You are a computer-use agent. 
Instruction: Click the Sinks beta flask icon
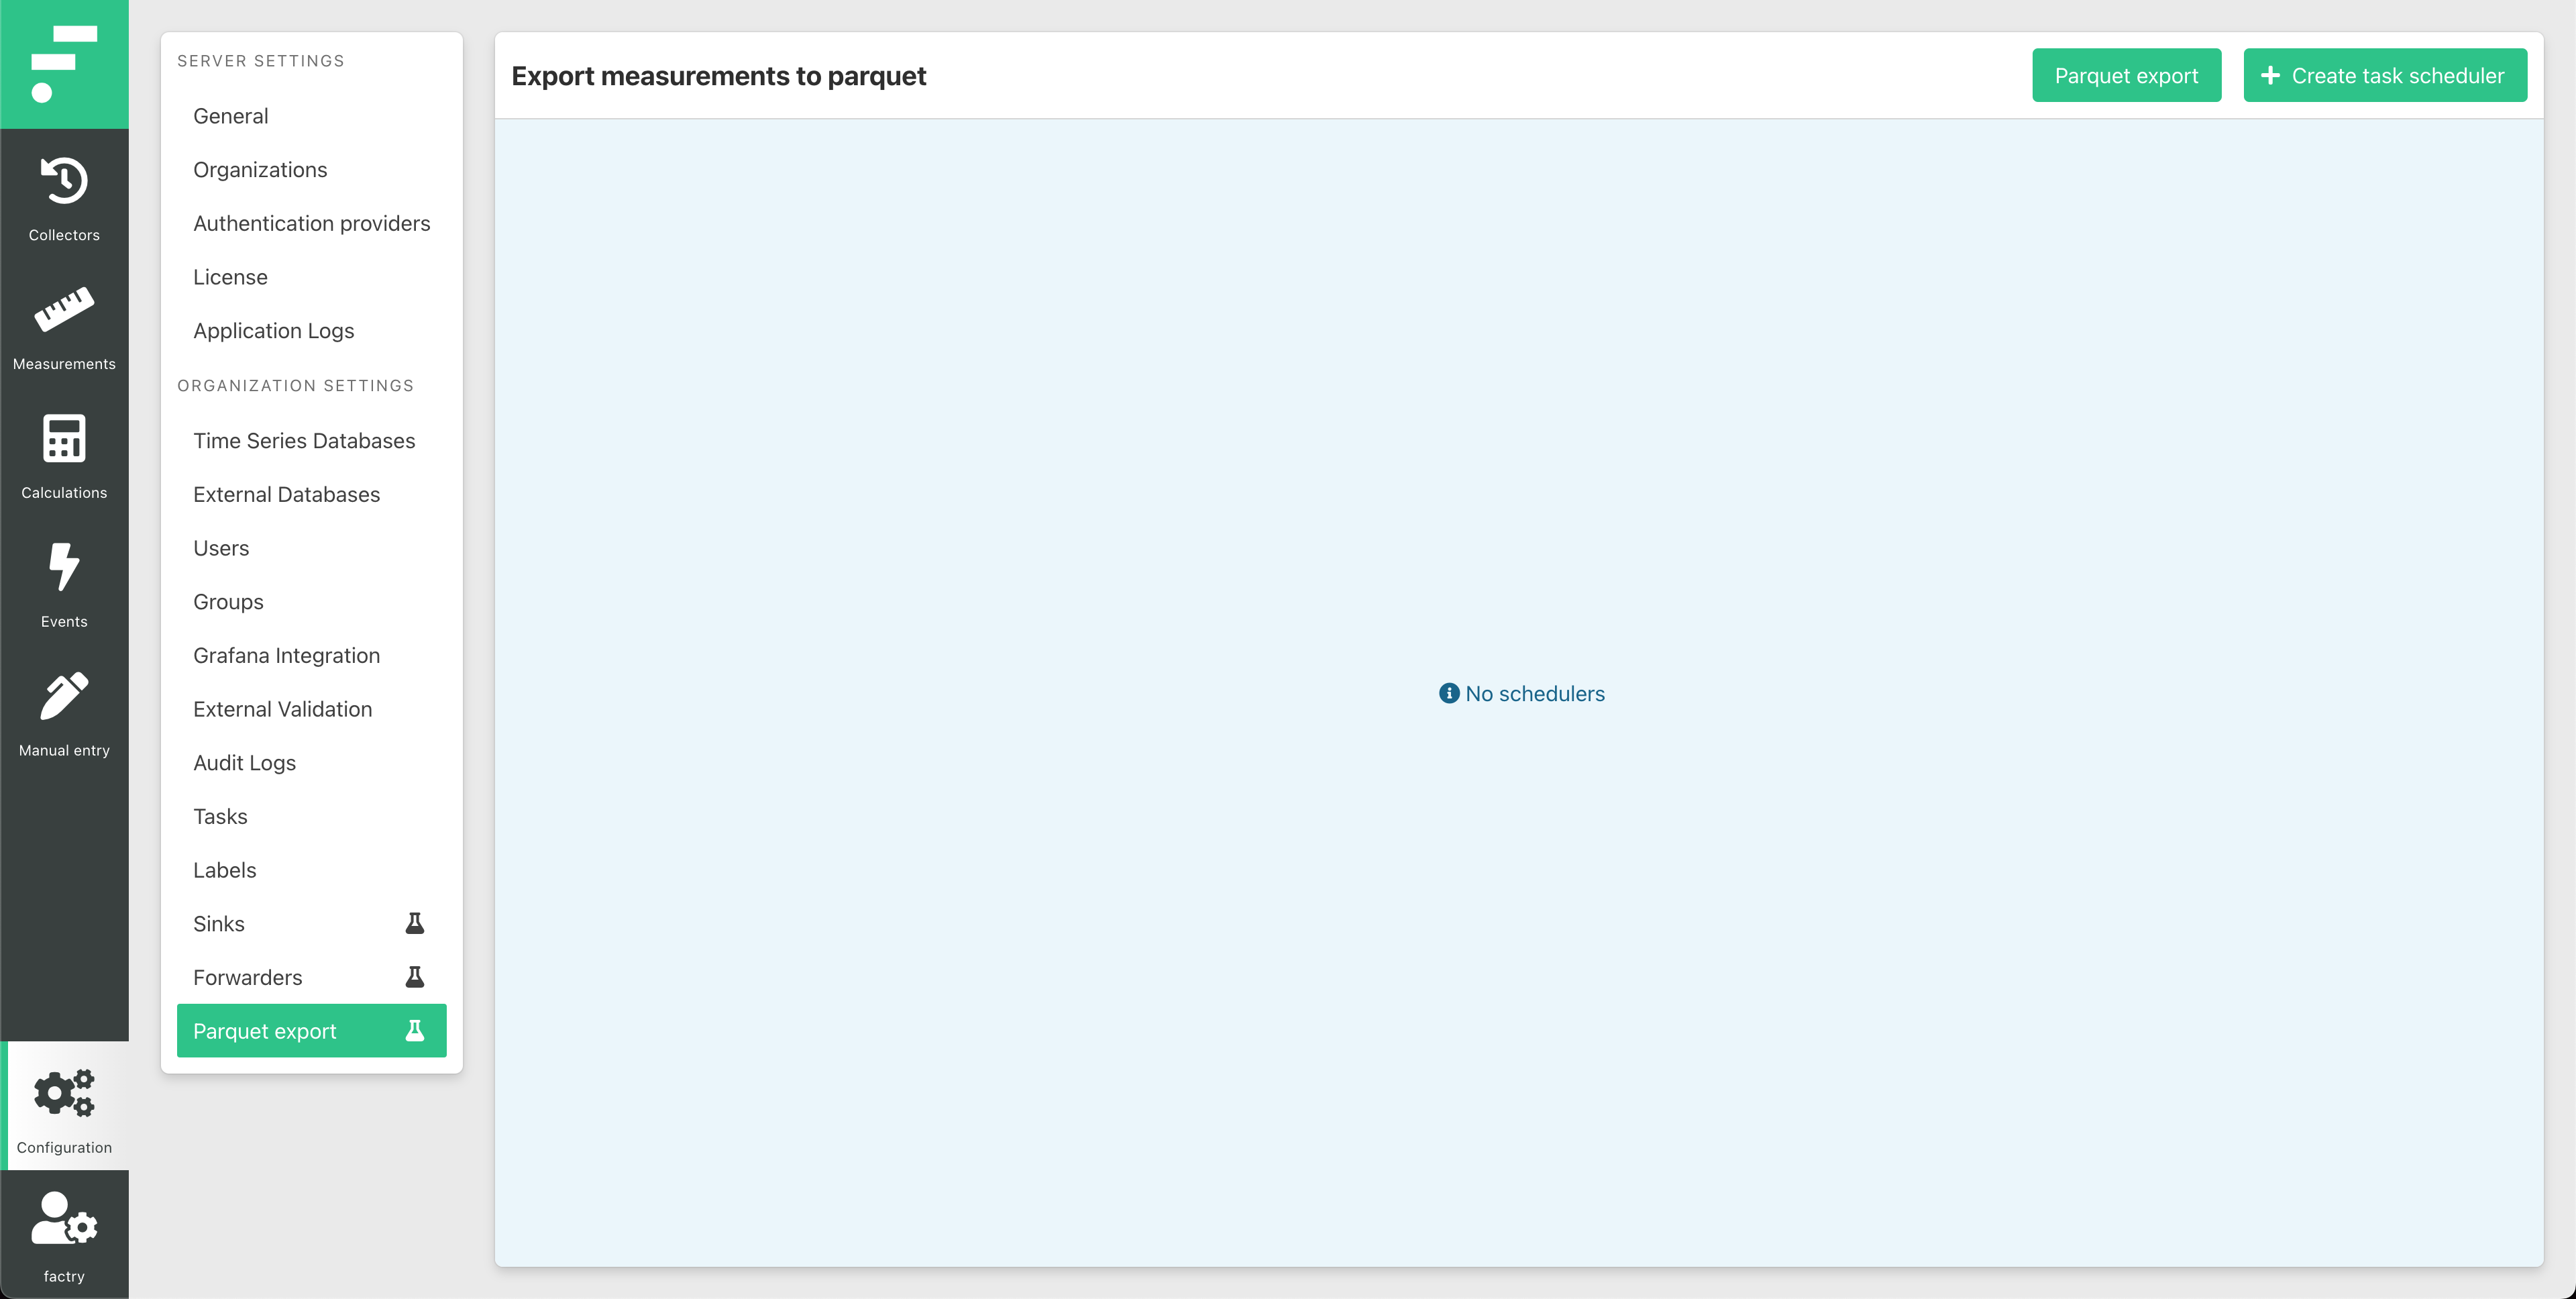pyautogui.click(x=415, y=923)
